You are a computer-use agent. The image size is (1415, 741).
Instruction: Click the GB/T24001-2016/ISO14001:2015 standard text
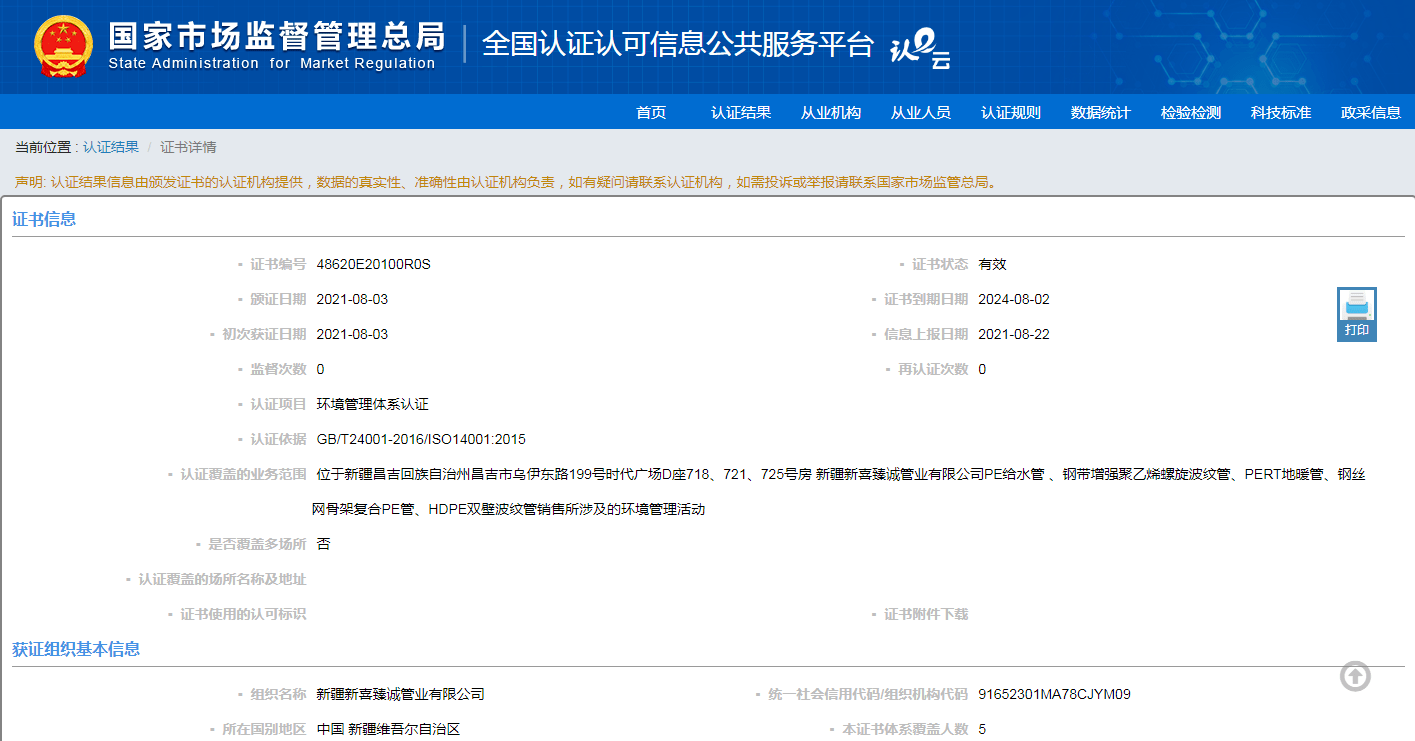coord(421,439)
